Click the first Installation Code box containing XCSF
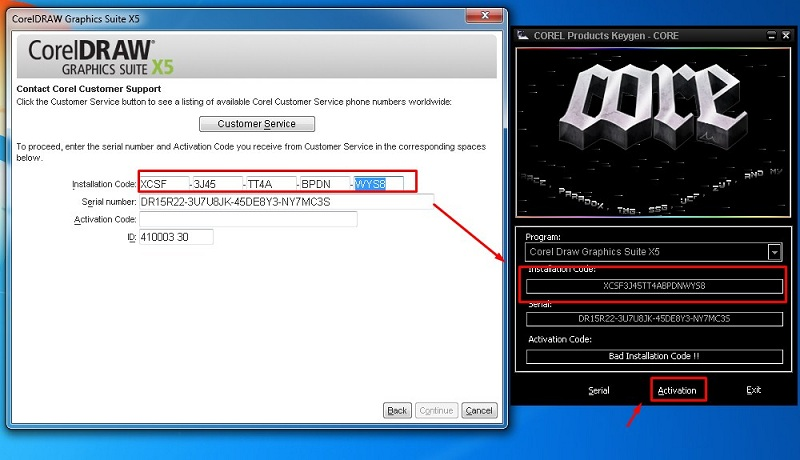Image resolution: width=800 pixels, height=460 pixels. point(165,183)
